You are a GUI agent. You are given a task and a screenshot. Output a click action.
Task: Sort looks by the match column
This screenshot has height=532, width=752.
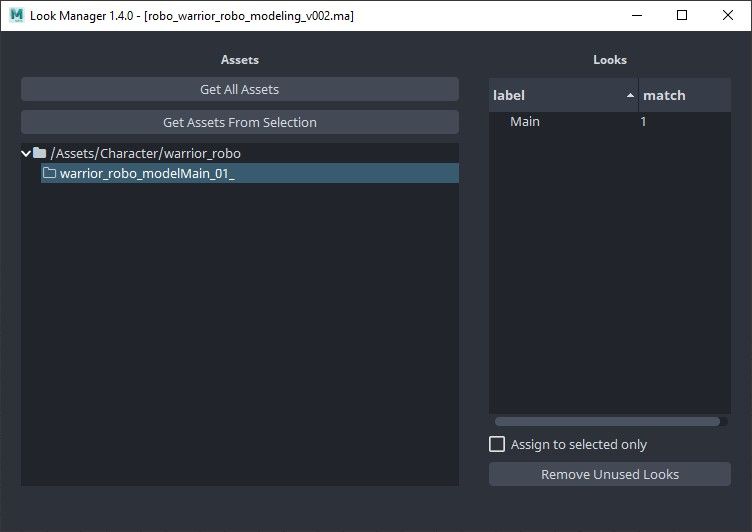point(664,95)
